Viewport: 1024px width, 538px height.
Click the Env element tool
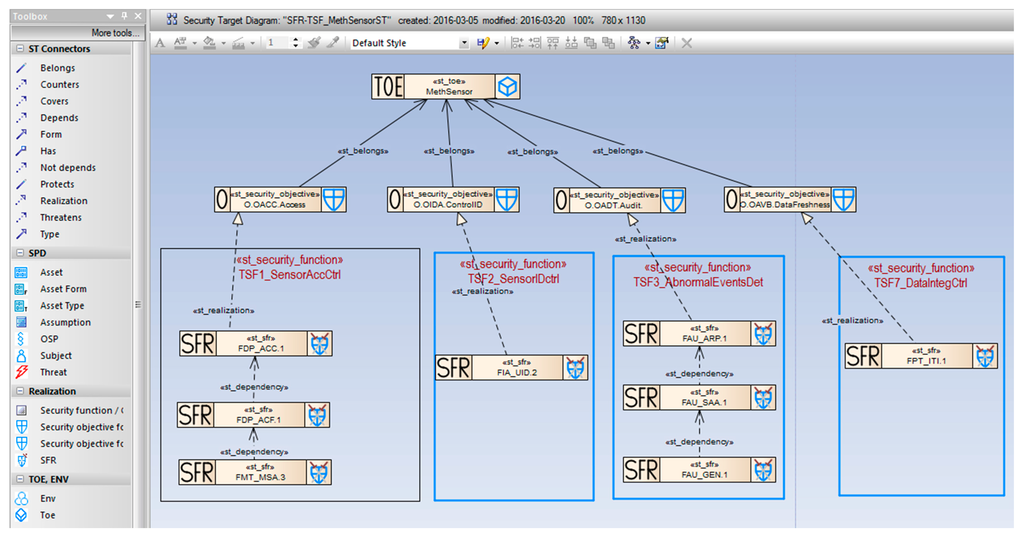coord(48,498)
